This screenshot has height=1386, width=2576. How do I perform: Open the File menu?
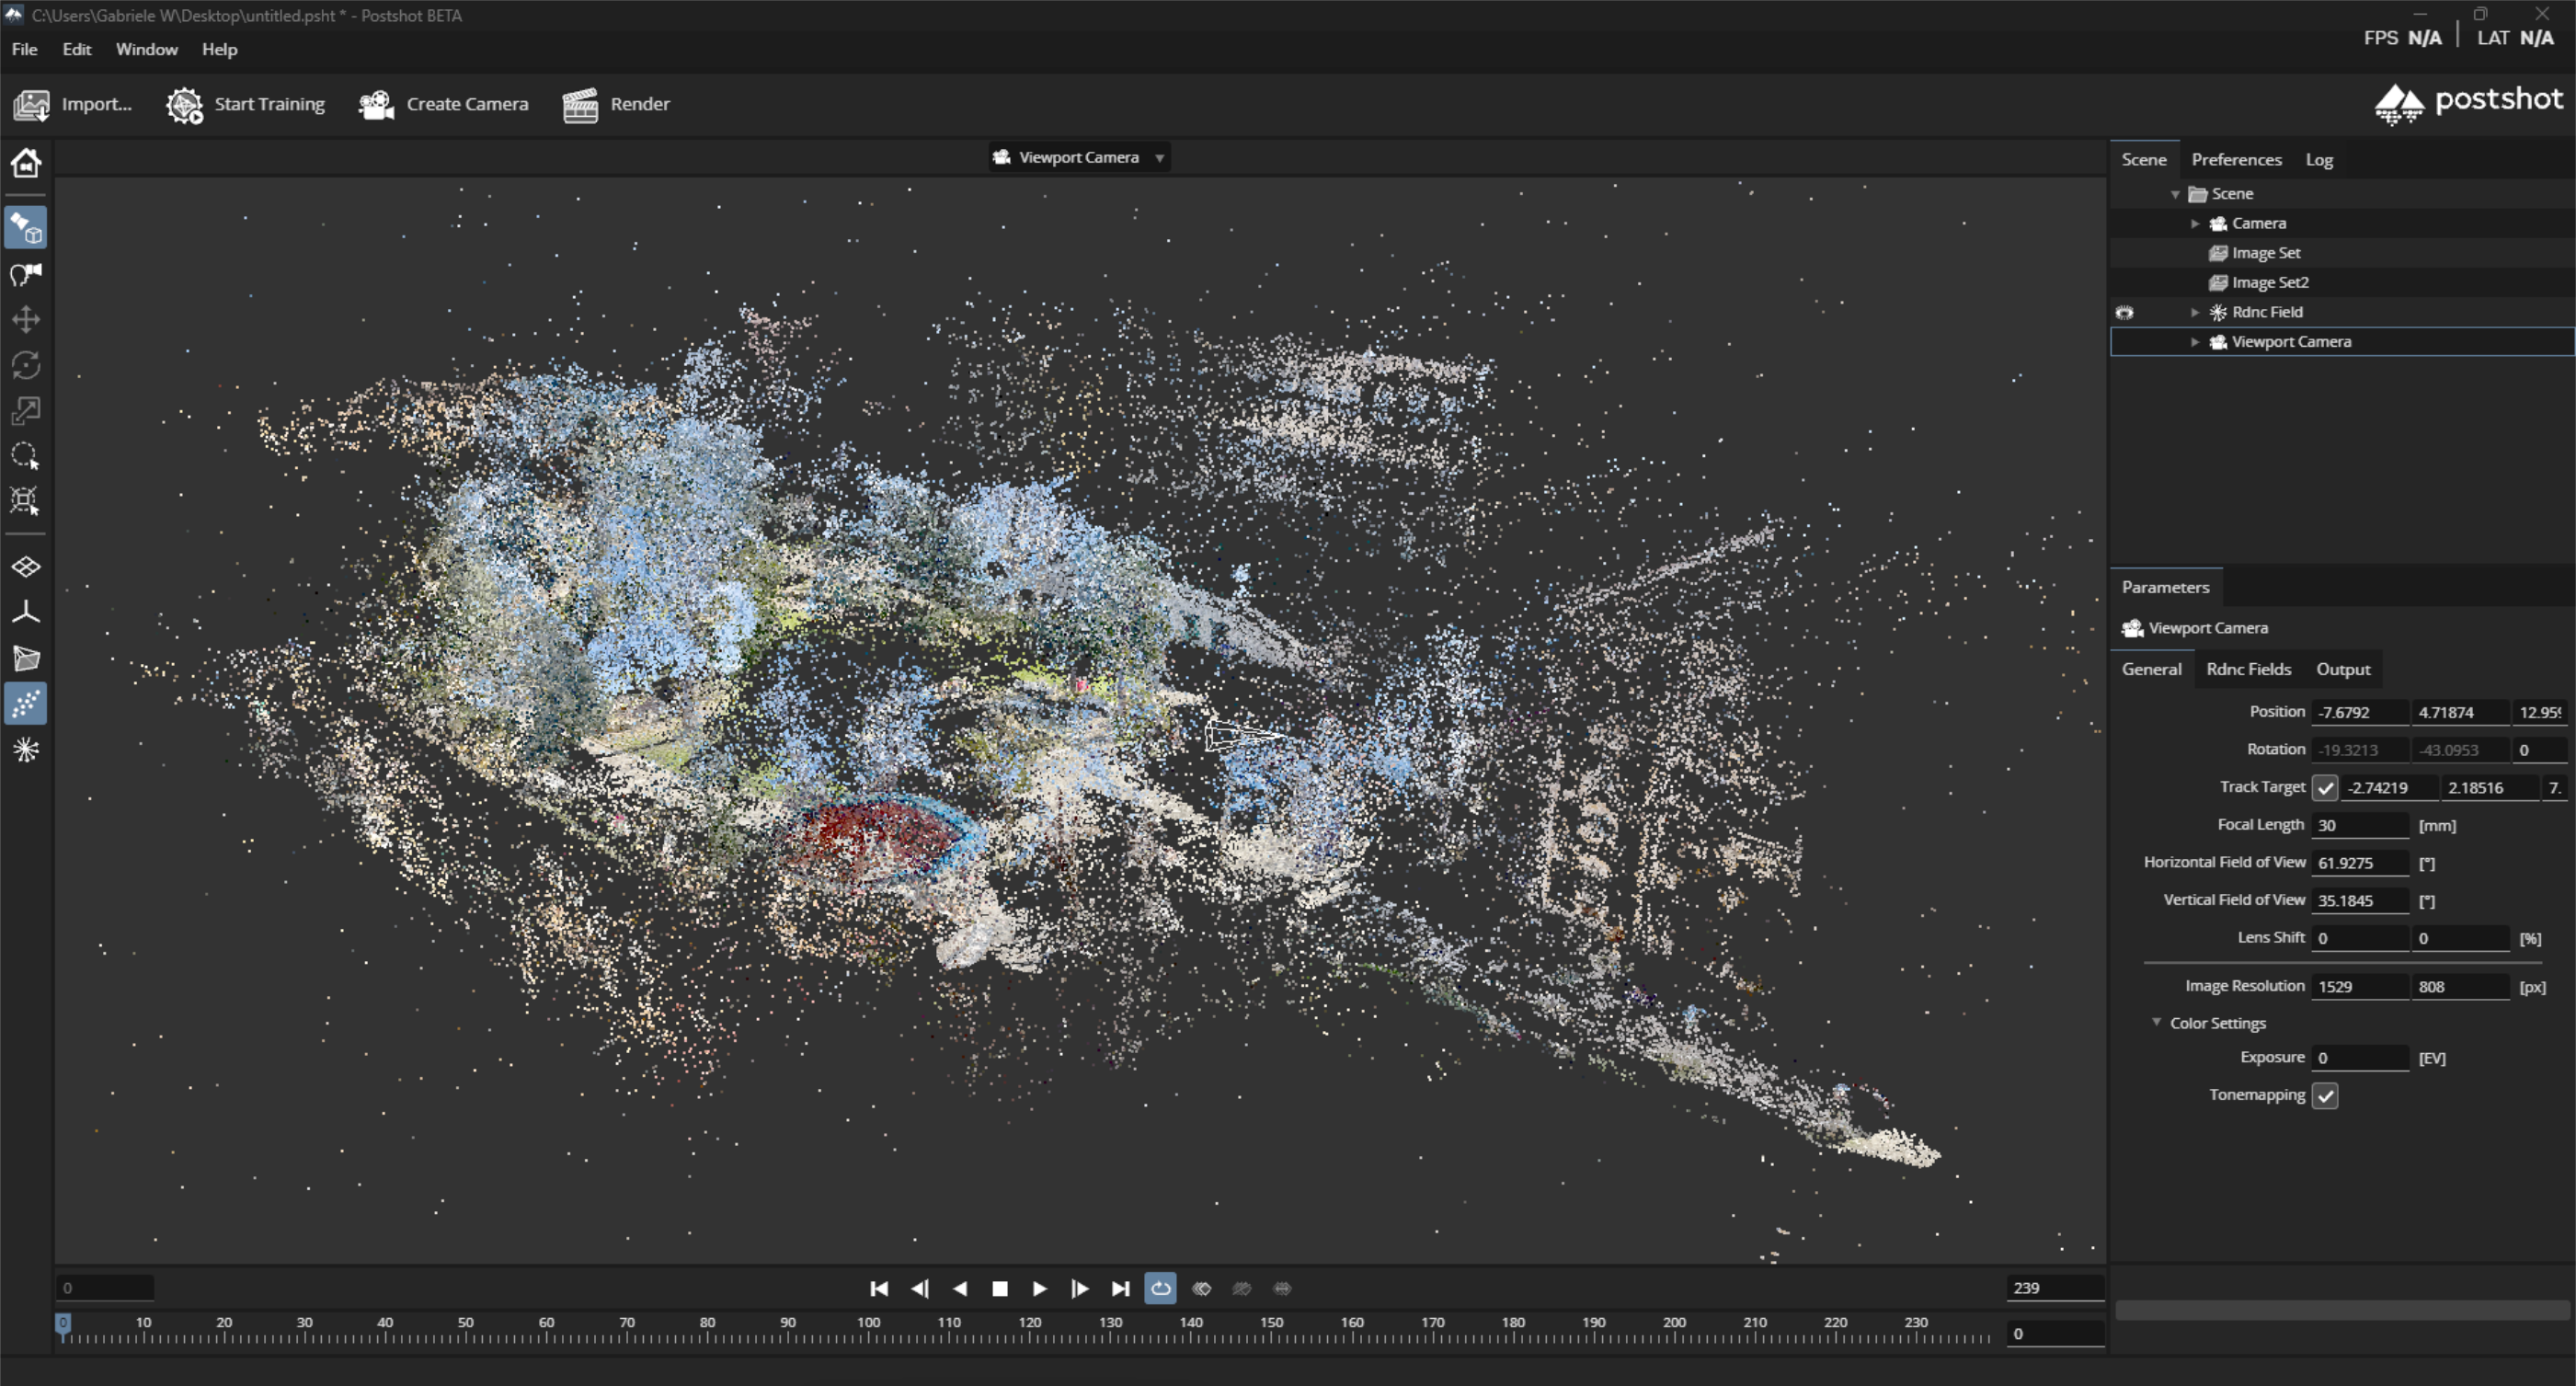(x=24, y=49)
